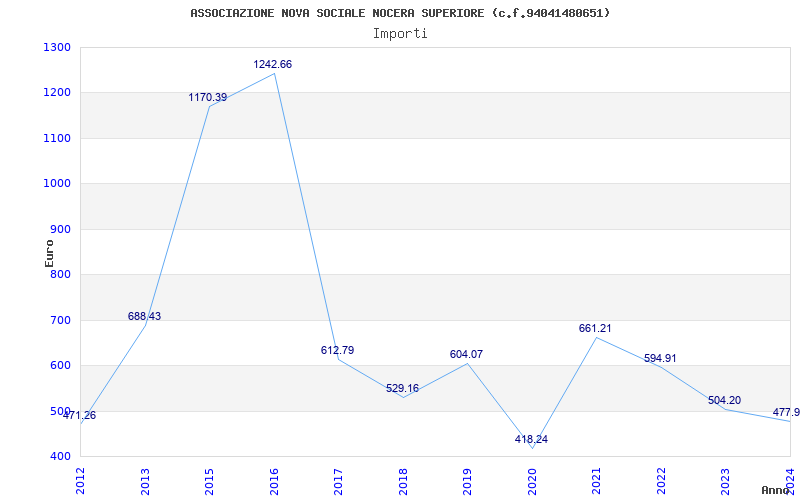Select the 612.79 data label

(x=337, y=351)
